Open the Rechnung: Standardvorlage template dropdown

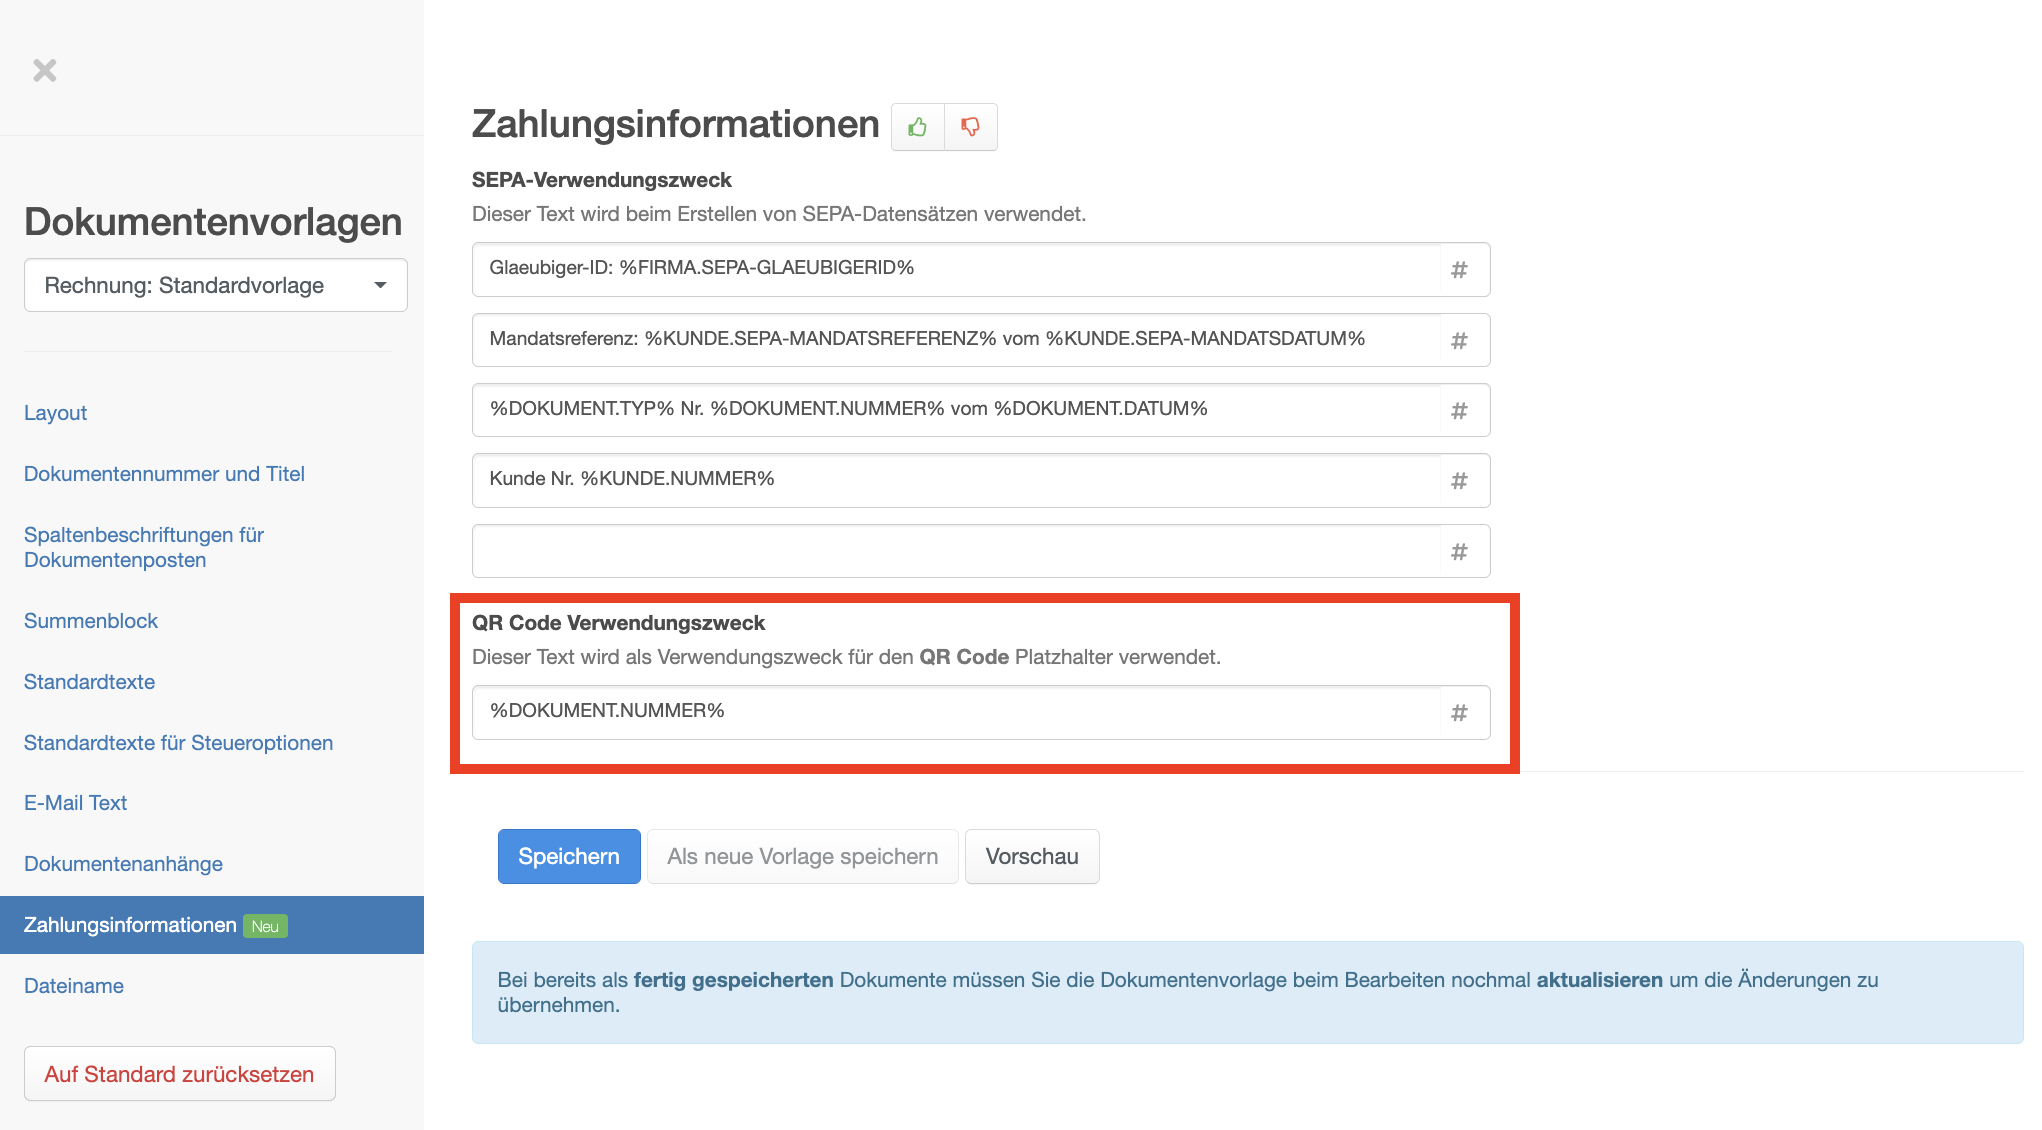pyautogui.click(x=216, y=285)
